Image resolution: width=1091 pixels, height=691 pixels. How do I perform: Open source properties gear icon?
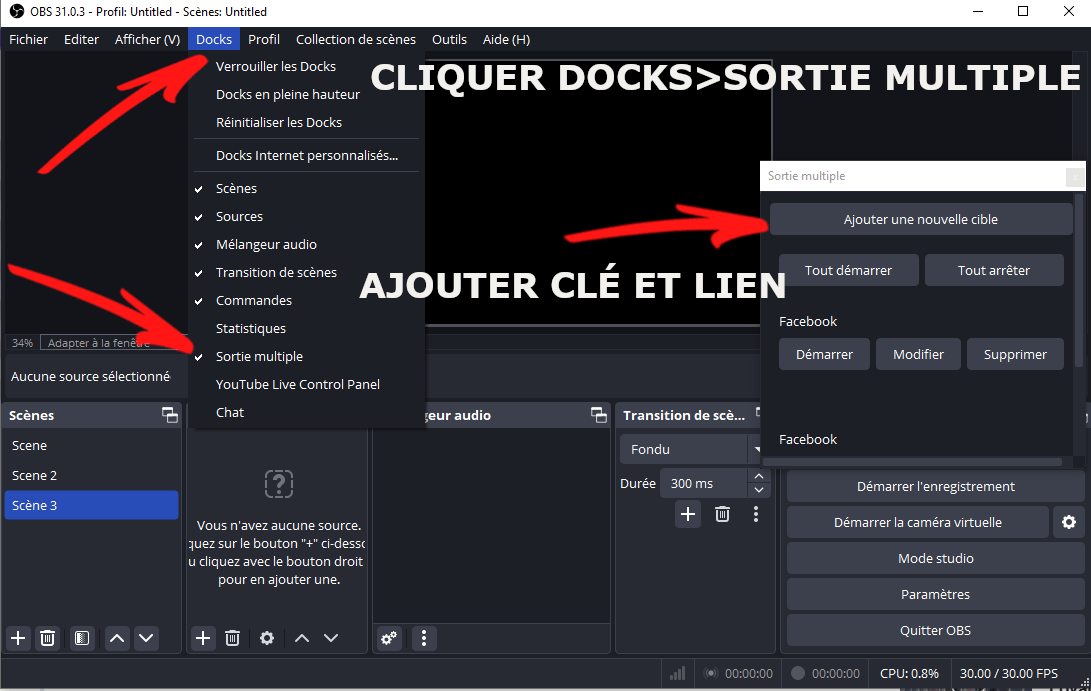coord(267,638)
